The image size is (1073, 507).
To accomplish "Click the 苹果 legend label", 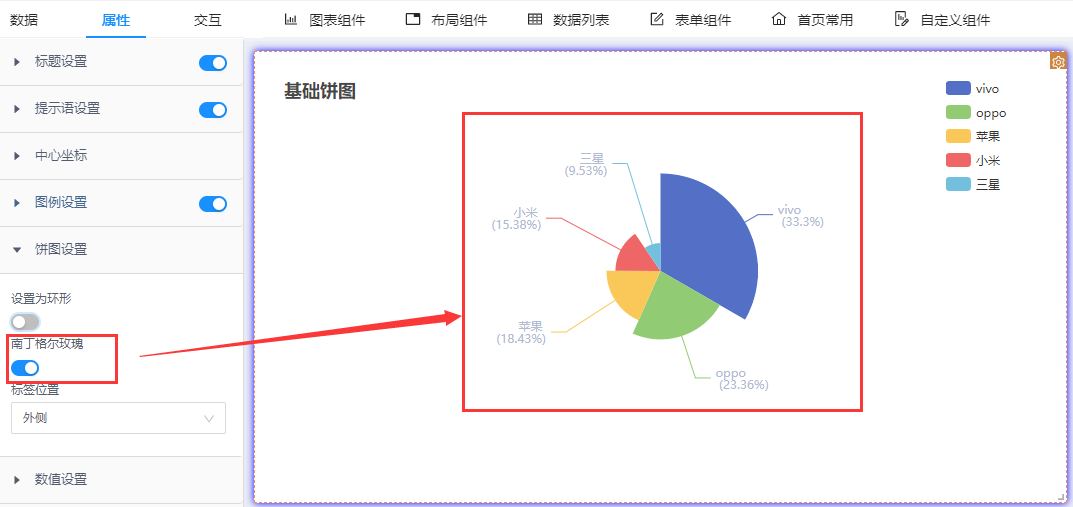I will pyautogui.click(x=988, y=136).
